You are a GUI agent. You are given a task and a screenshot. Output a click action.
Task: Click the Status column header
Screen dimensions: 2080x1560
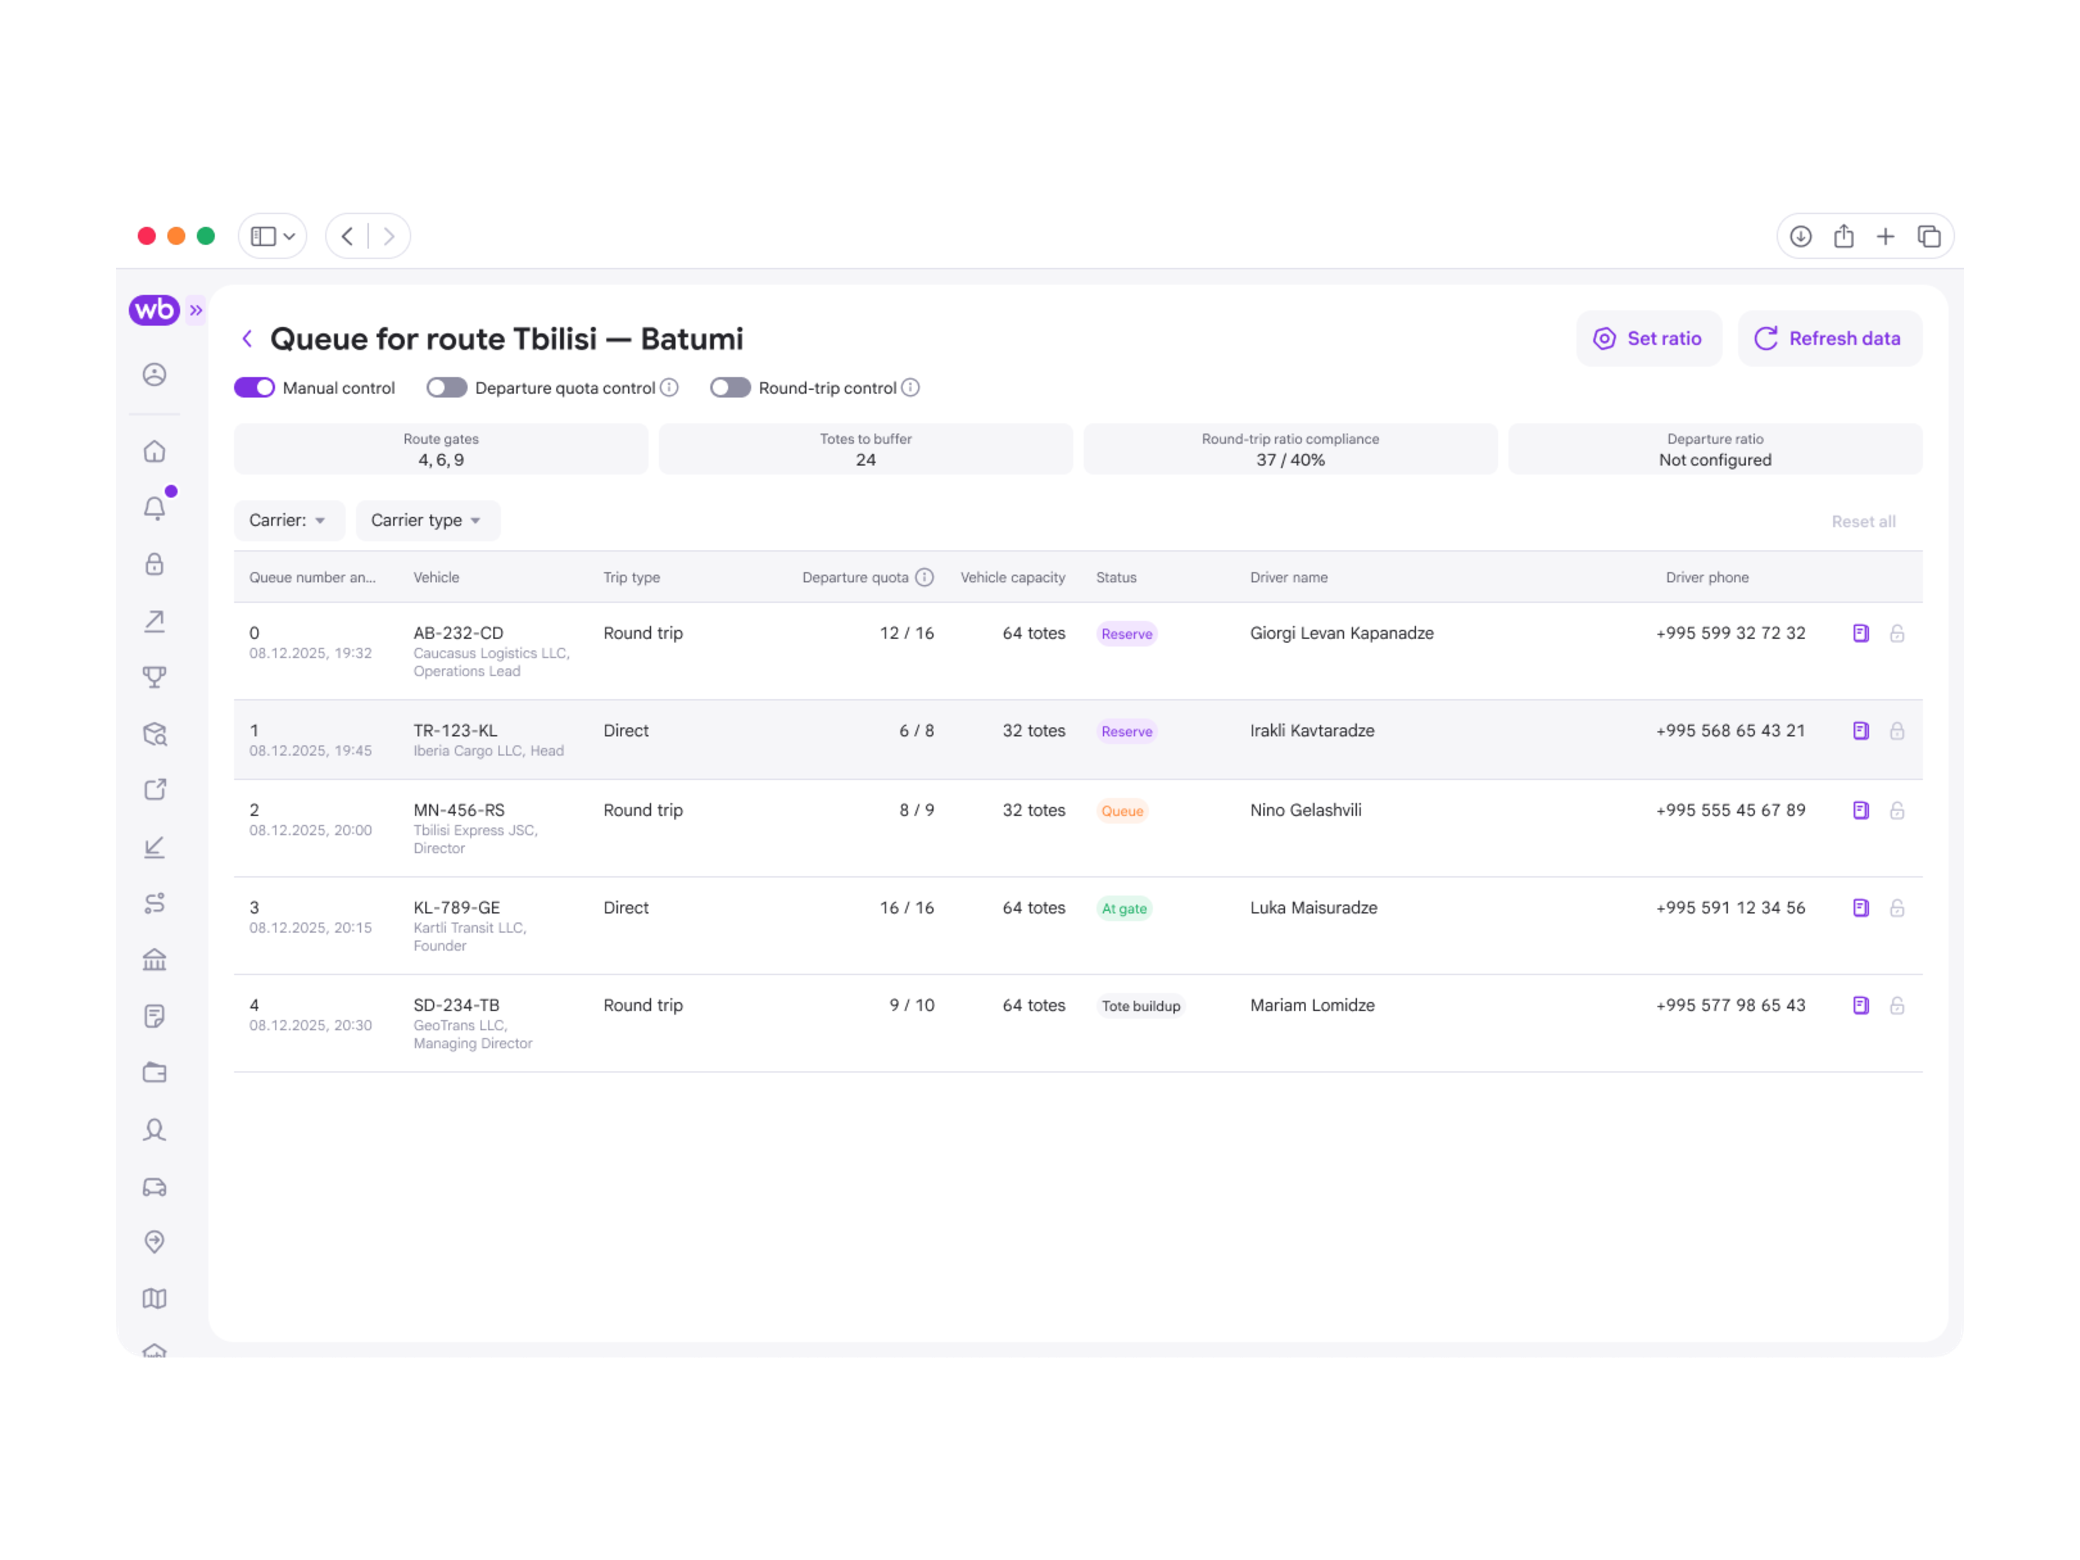coord(1116,577)
